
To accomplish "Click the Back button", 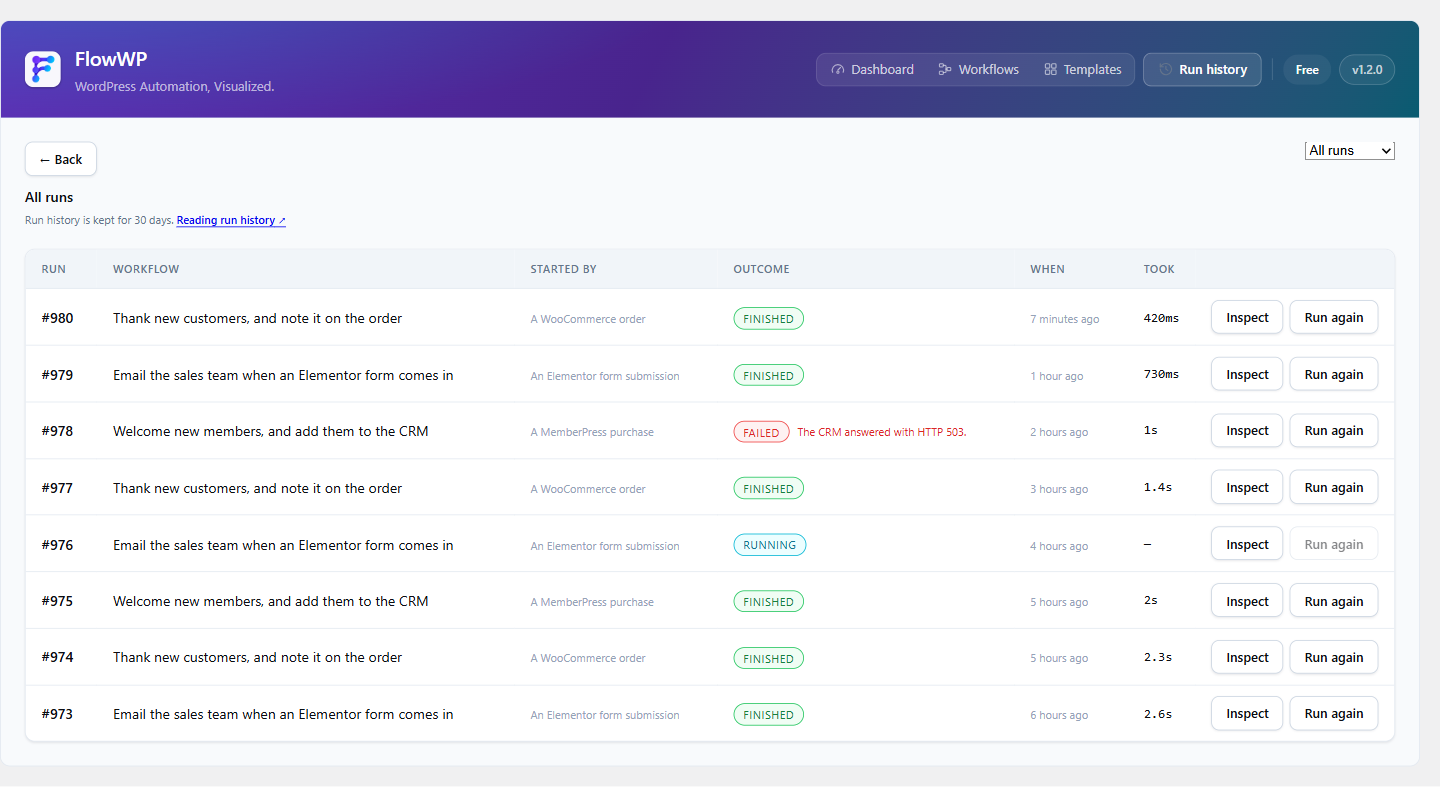I will coord(61,160).
